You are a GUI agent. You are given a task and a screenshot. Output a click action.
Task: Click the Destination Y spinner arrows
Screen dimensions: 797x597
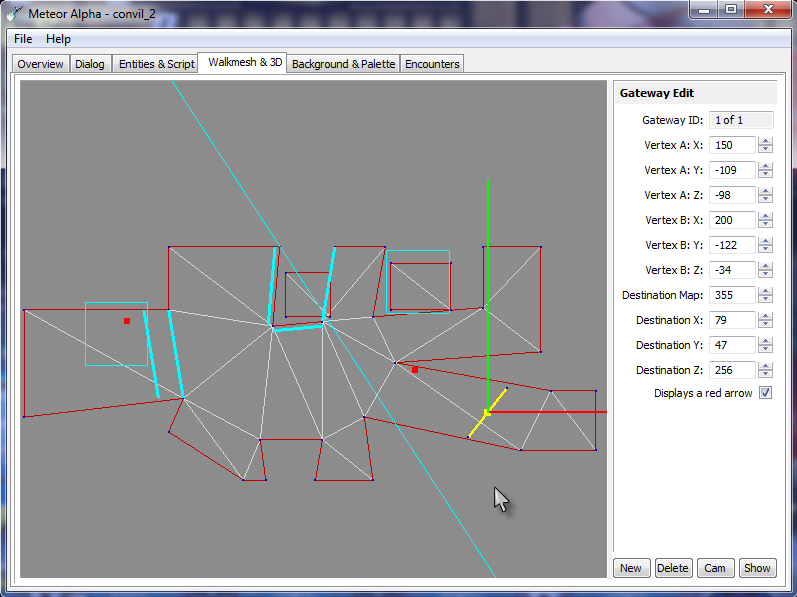765,345
